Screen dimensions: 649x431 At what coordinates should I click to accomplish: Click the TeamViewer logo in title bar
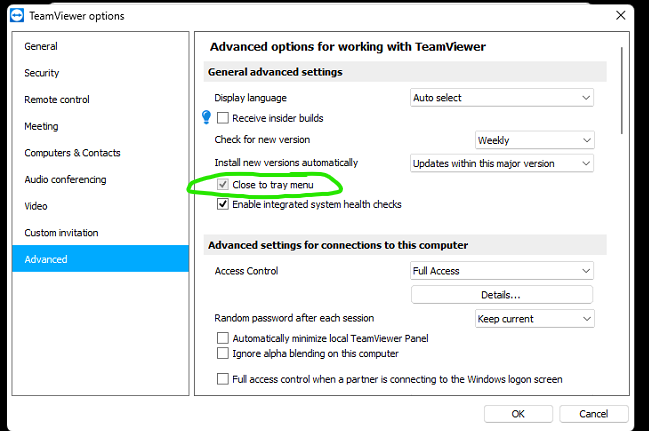[17, 15]
